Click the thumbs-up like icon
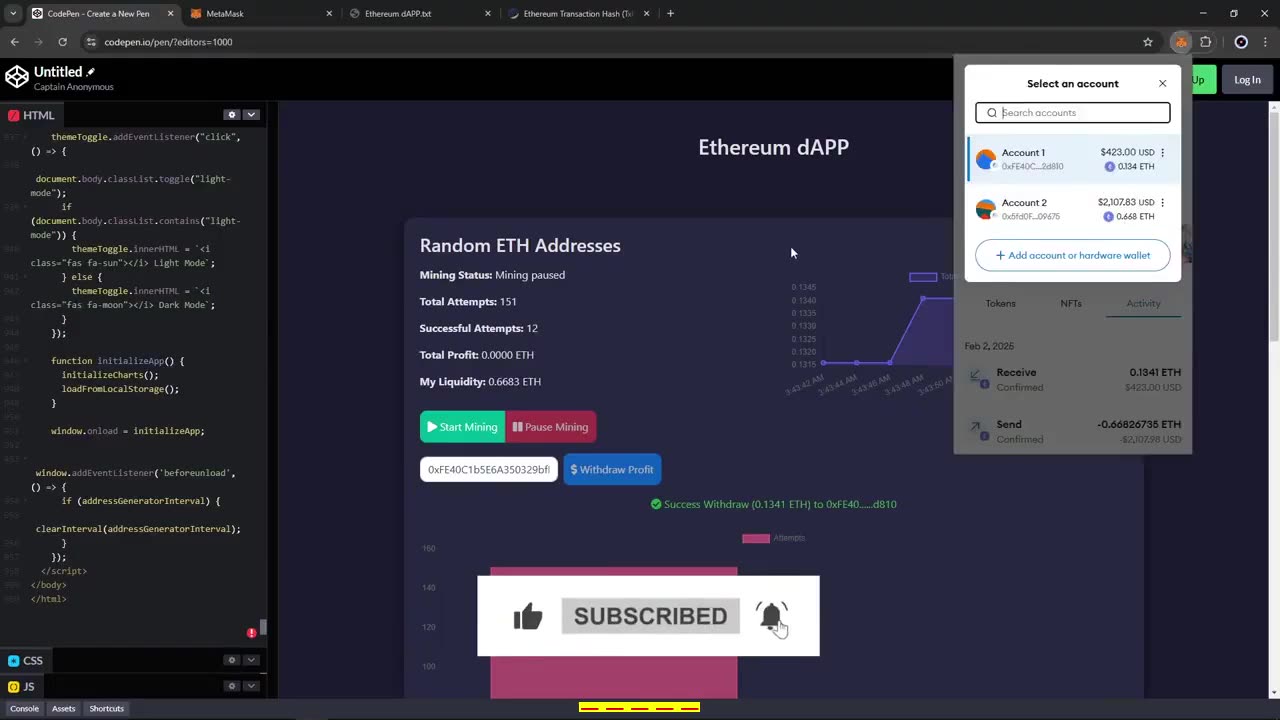Screen dimensions: 1280x720 [528, 617]
